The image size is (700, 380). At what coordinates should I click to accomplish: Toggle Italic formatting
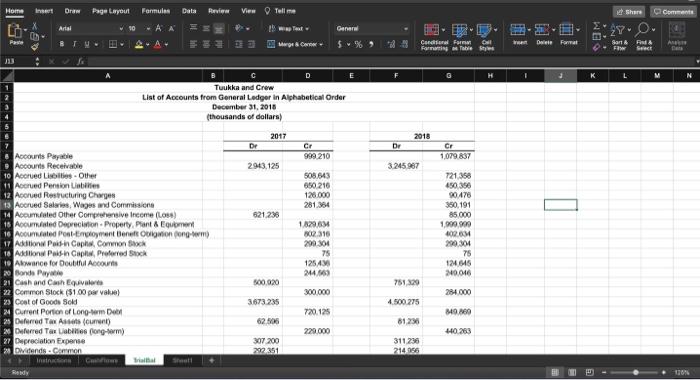coord(74,44)
